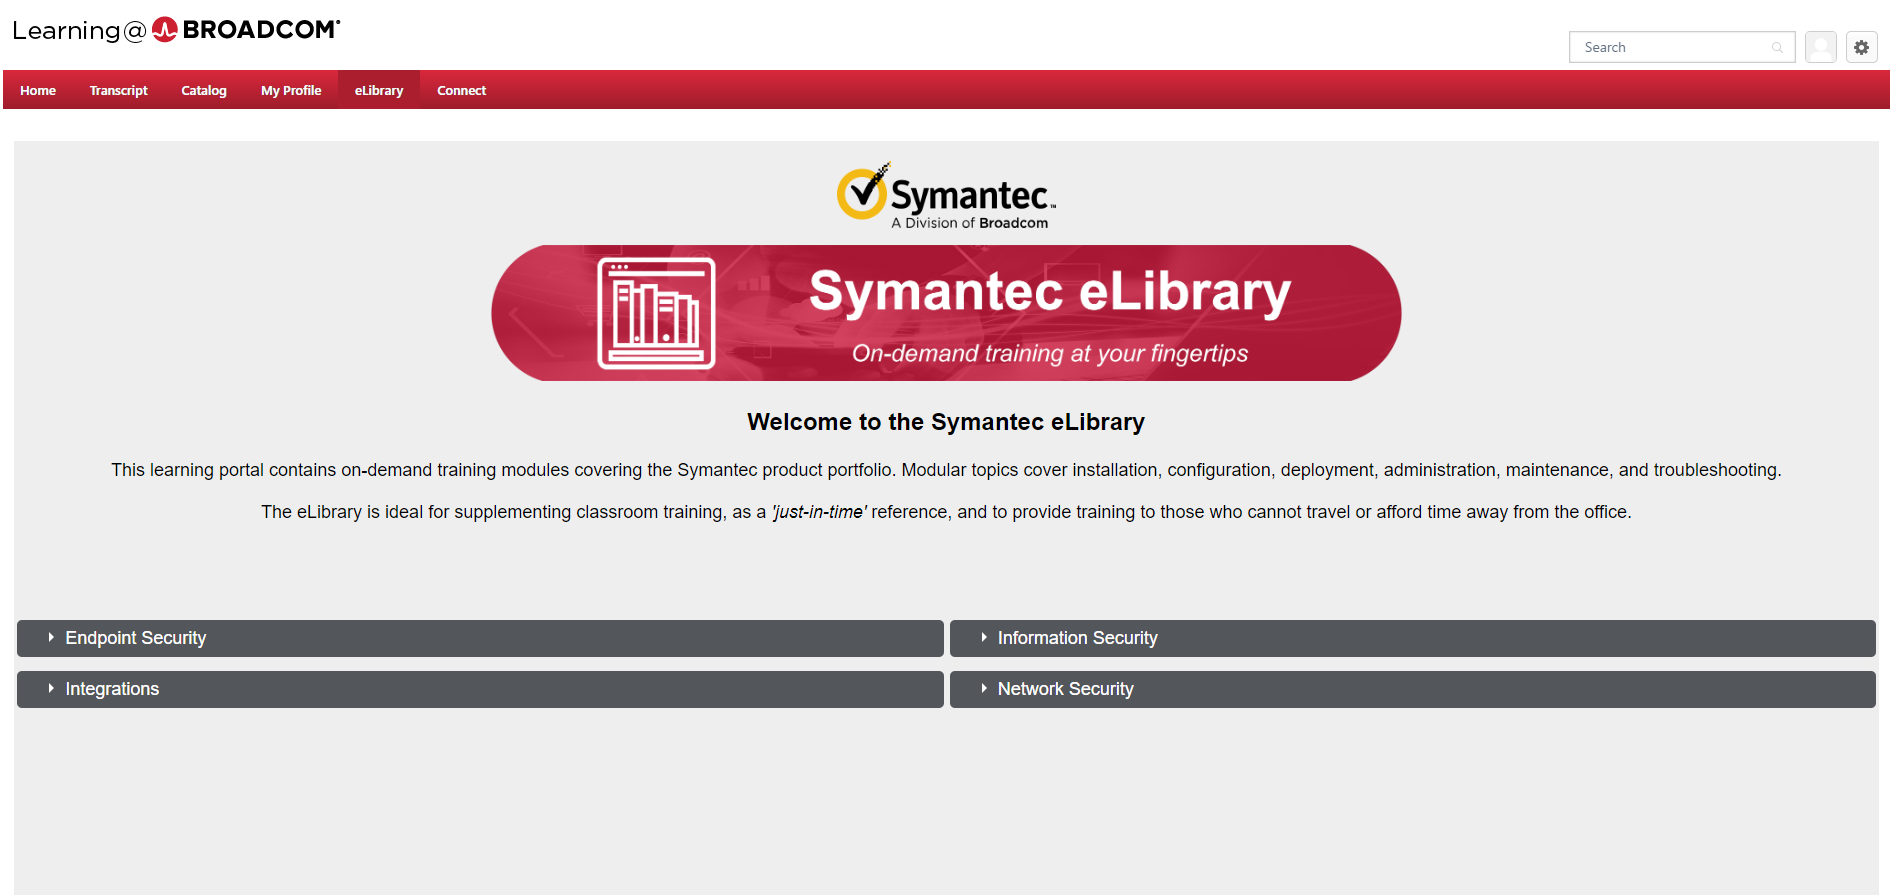
Task: Click the bookshelf icon in the banner
Action: click(656, 313)
